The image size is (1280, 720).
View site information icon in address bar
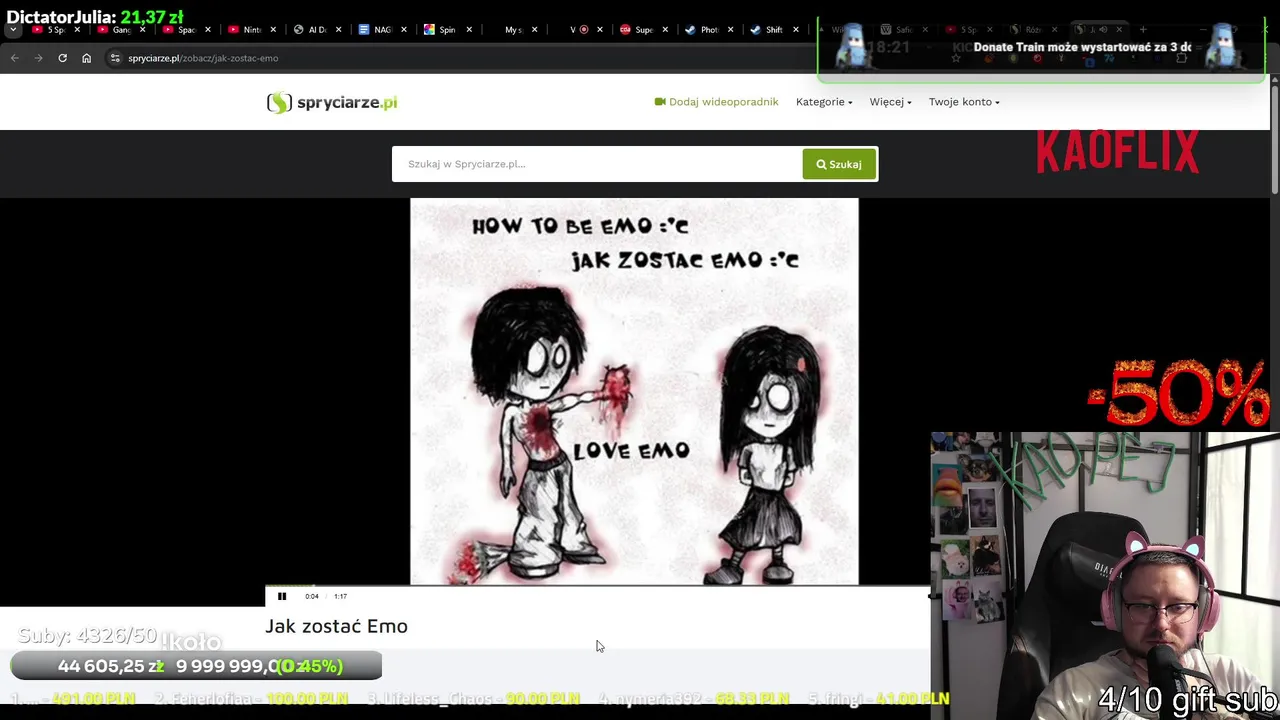tap(116, 58)
